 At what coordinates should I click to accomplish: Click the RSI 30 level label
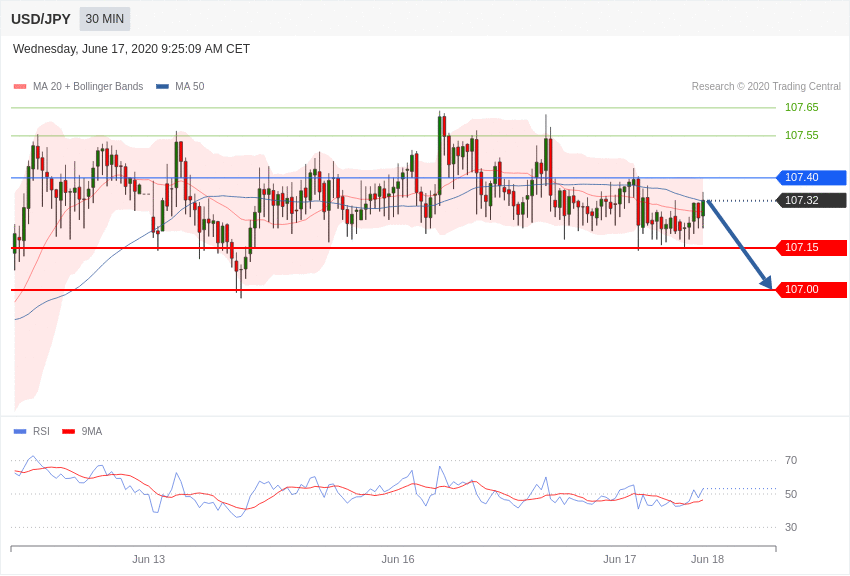tap(791, 527)
